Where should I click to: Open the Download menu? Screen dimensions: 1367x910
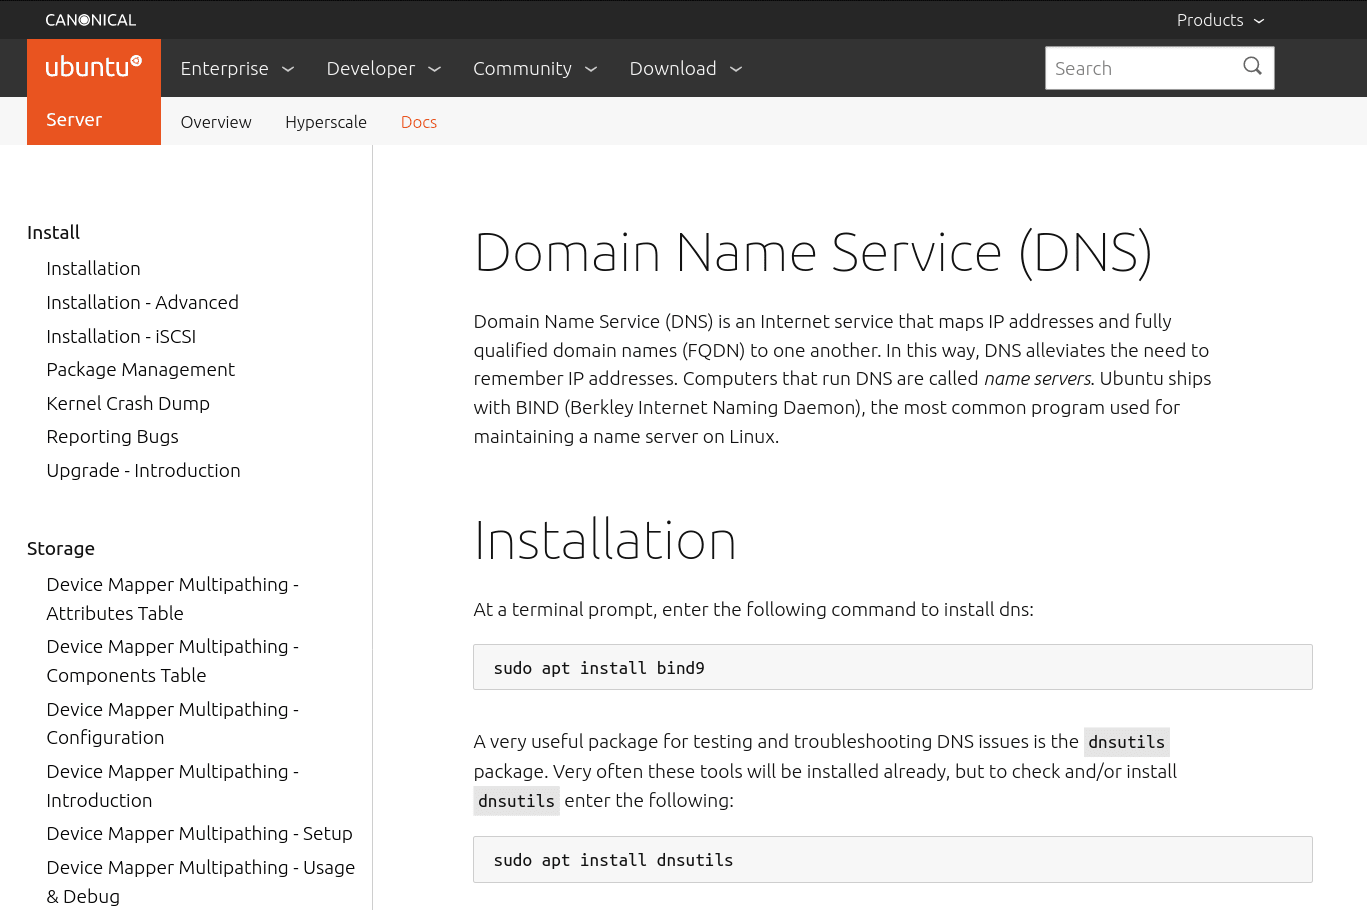point(686,69)
